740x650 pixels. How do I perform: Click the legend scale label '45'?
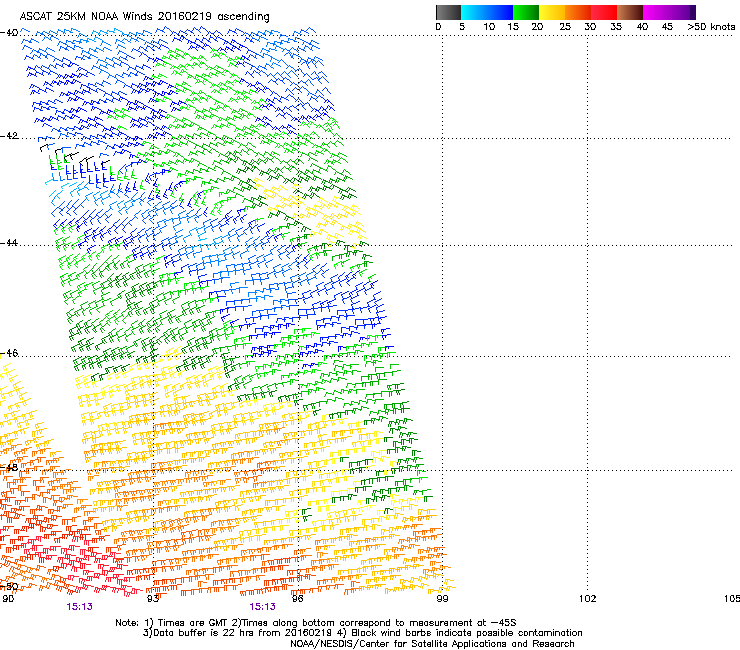(667, 27)
